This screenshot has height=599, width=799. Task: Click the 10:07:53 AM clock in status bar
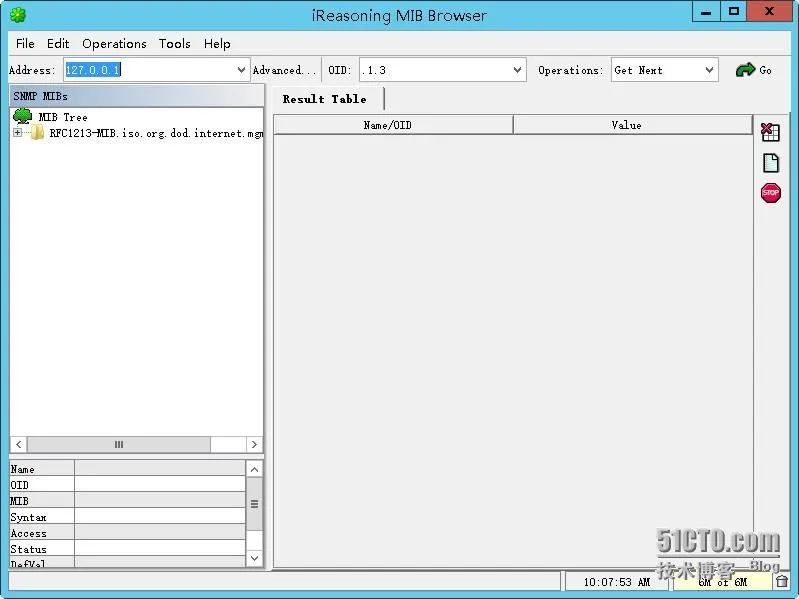coord(617,582)
